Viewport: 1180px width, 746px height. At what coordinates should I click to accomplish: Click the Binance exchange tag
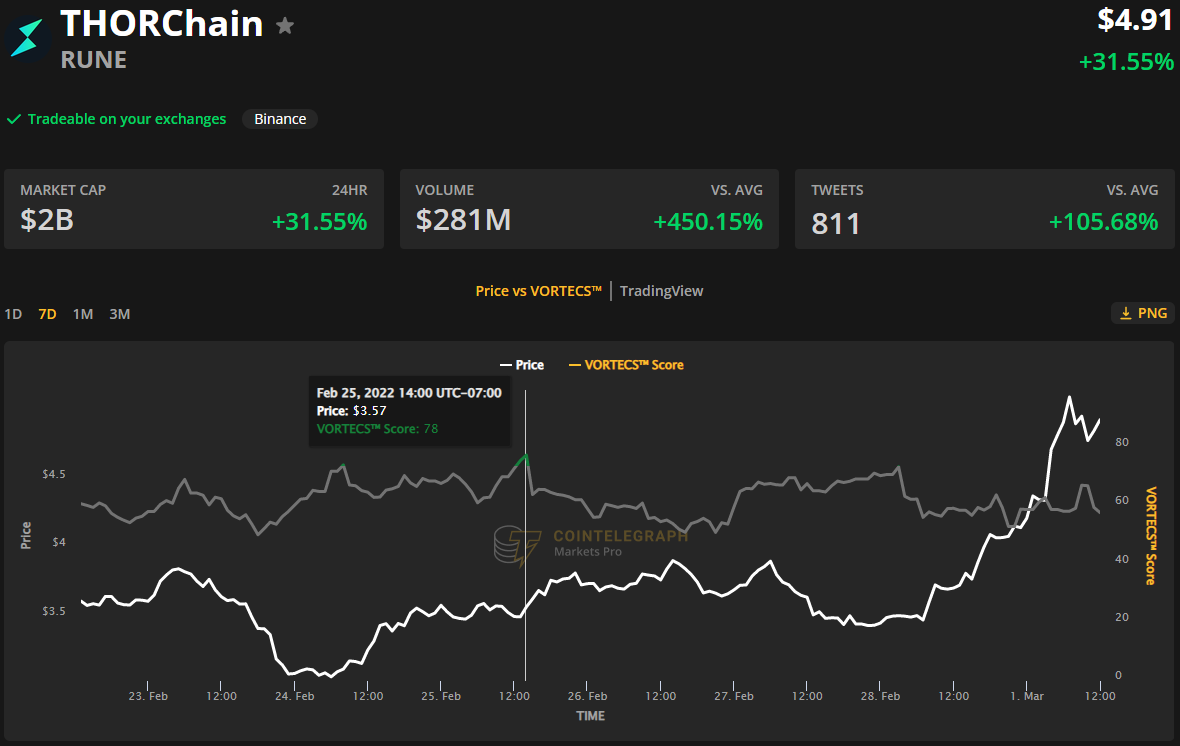coord(280,119)
